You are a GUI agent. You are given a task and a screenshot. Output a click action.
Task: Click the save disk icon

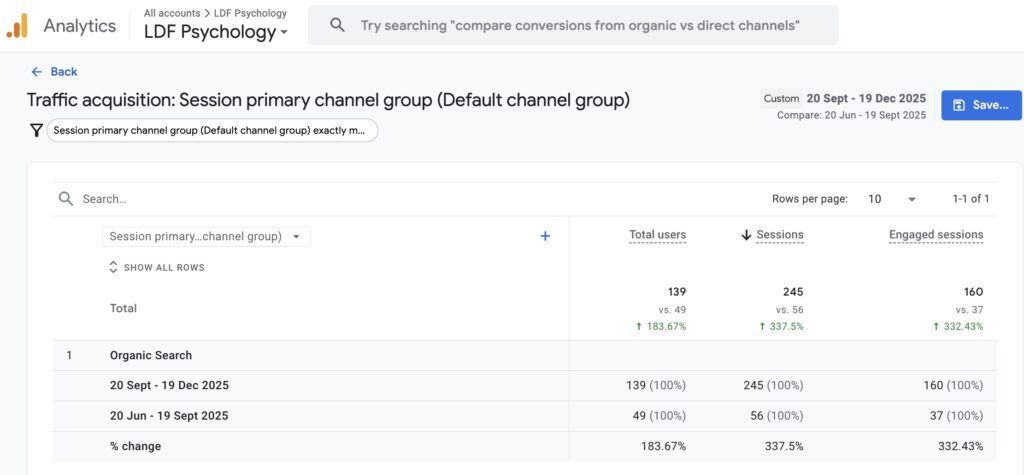tap(959, 105)
